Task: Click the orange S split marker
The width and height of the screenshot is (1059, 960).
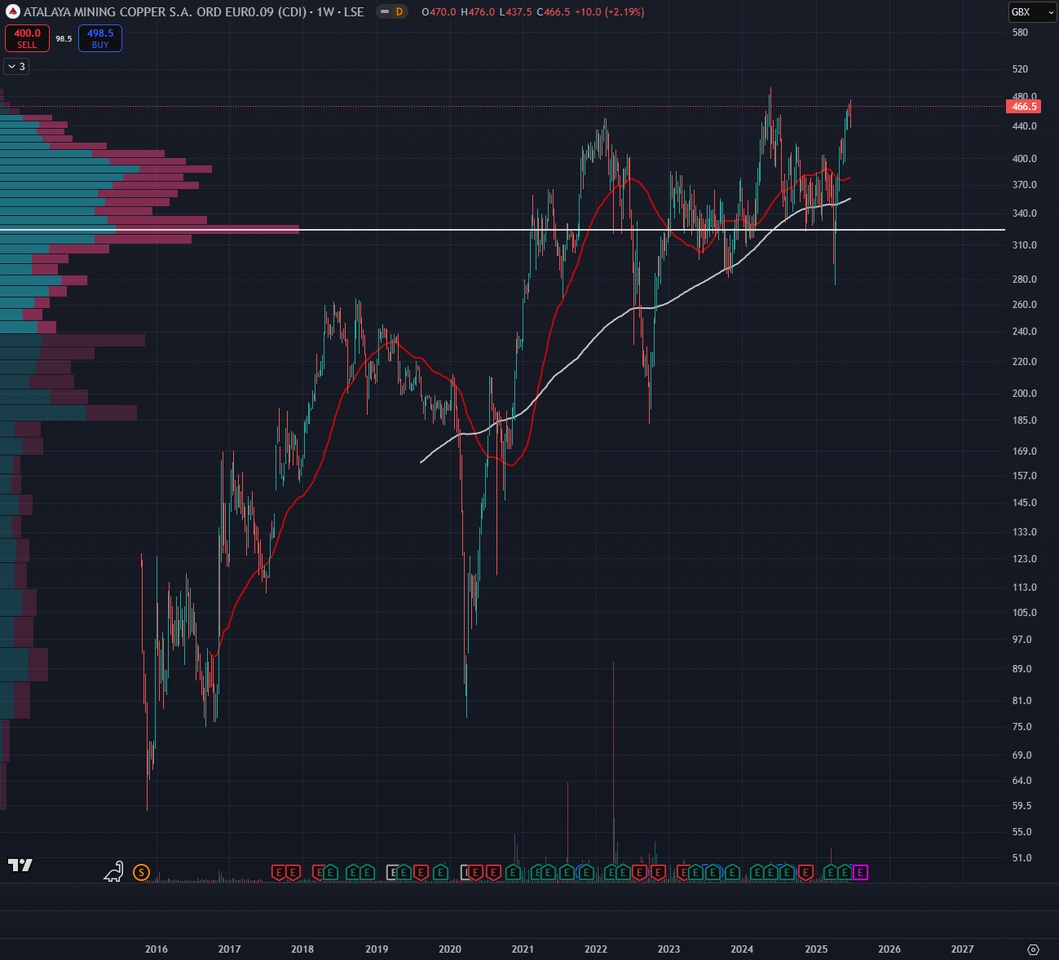Action: click(x=141, y=872)
